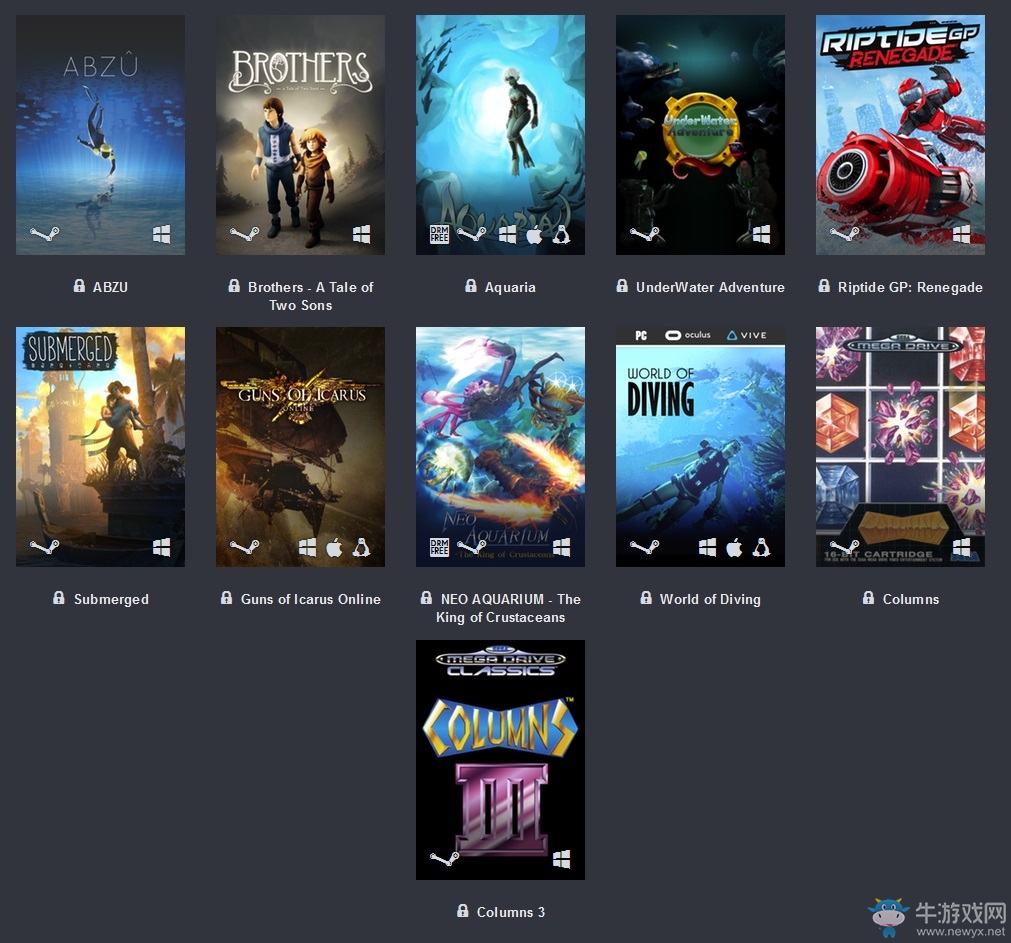Select the Riptide GP Renegade cover
Image resolution: width=1011 pixels, height=943 pixels.
900,135
